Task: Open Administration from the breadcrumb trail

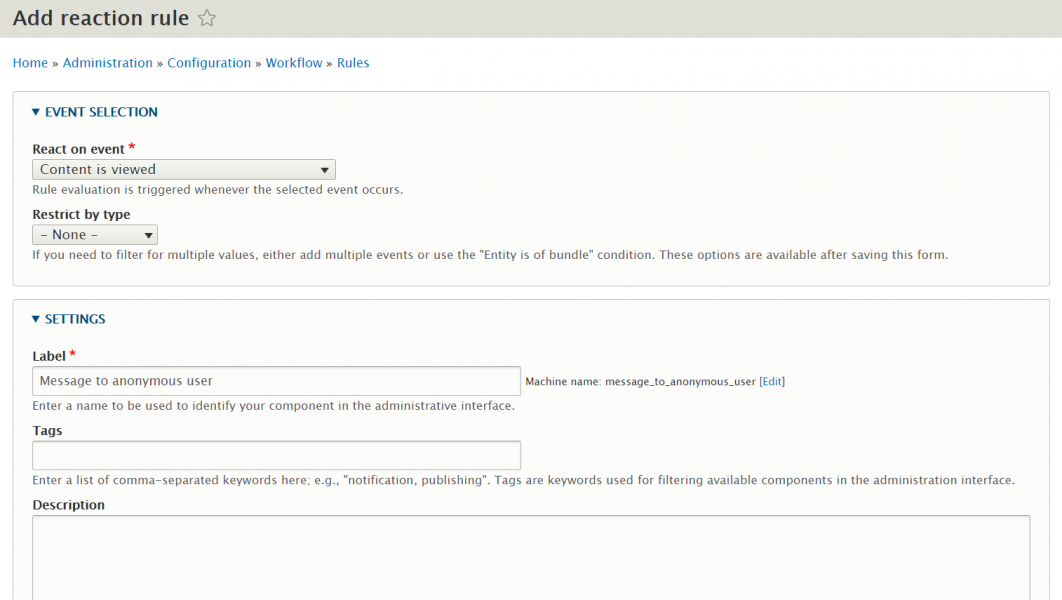Action: (107, 62)
